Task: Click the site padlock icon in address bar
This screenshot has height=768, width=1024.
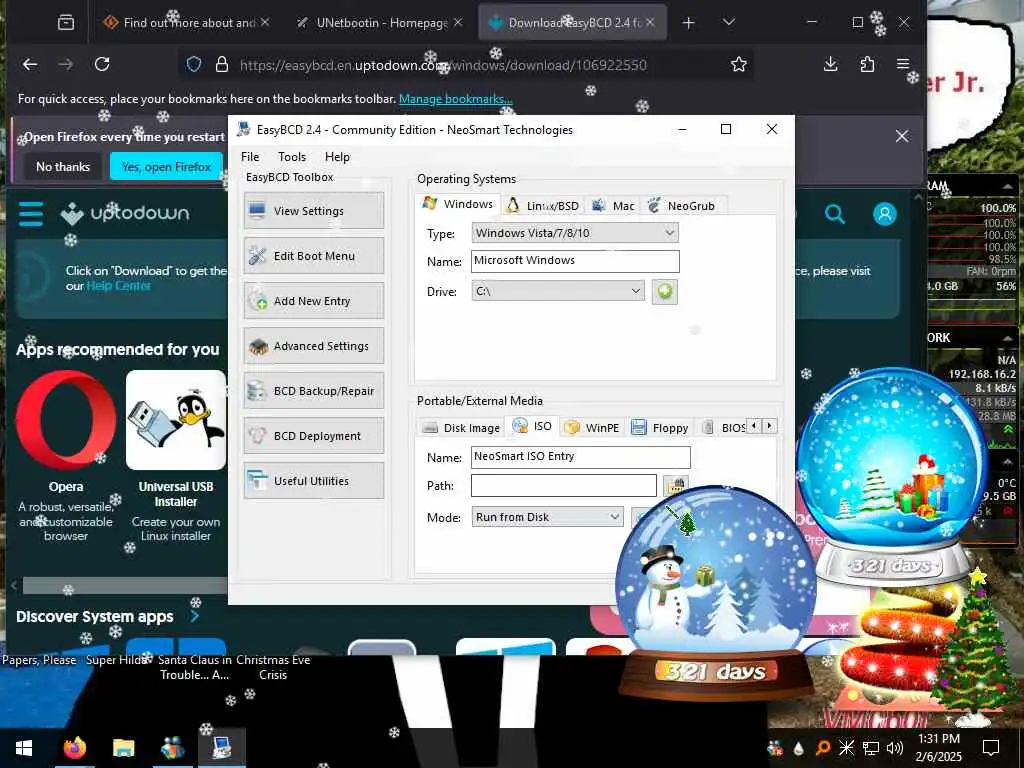Action: [222, 64]
